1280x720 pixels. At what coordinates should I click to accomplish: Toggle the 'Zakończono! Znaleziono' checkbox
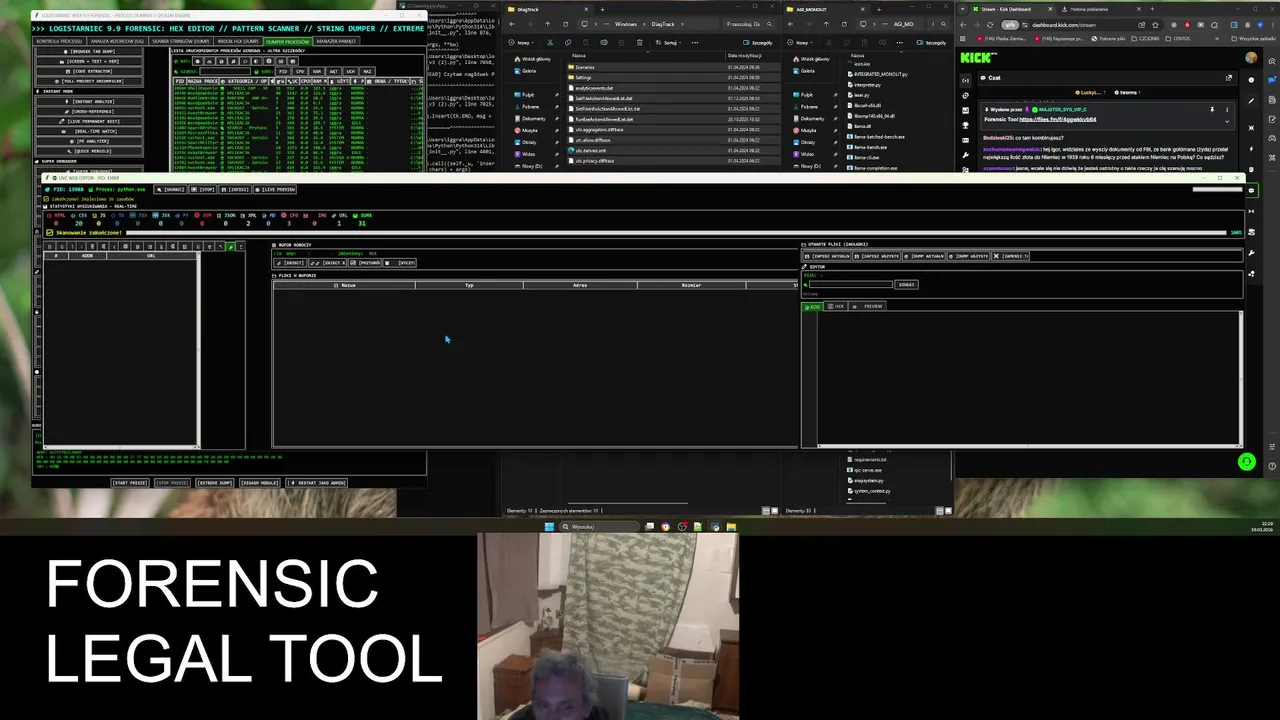coord(46,199)
